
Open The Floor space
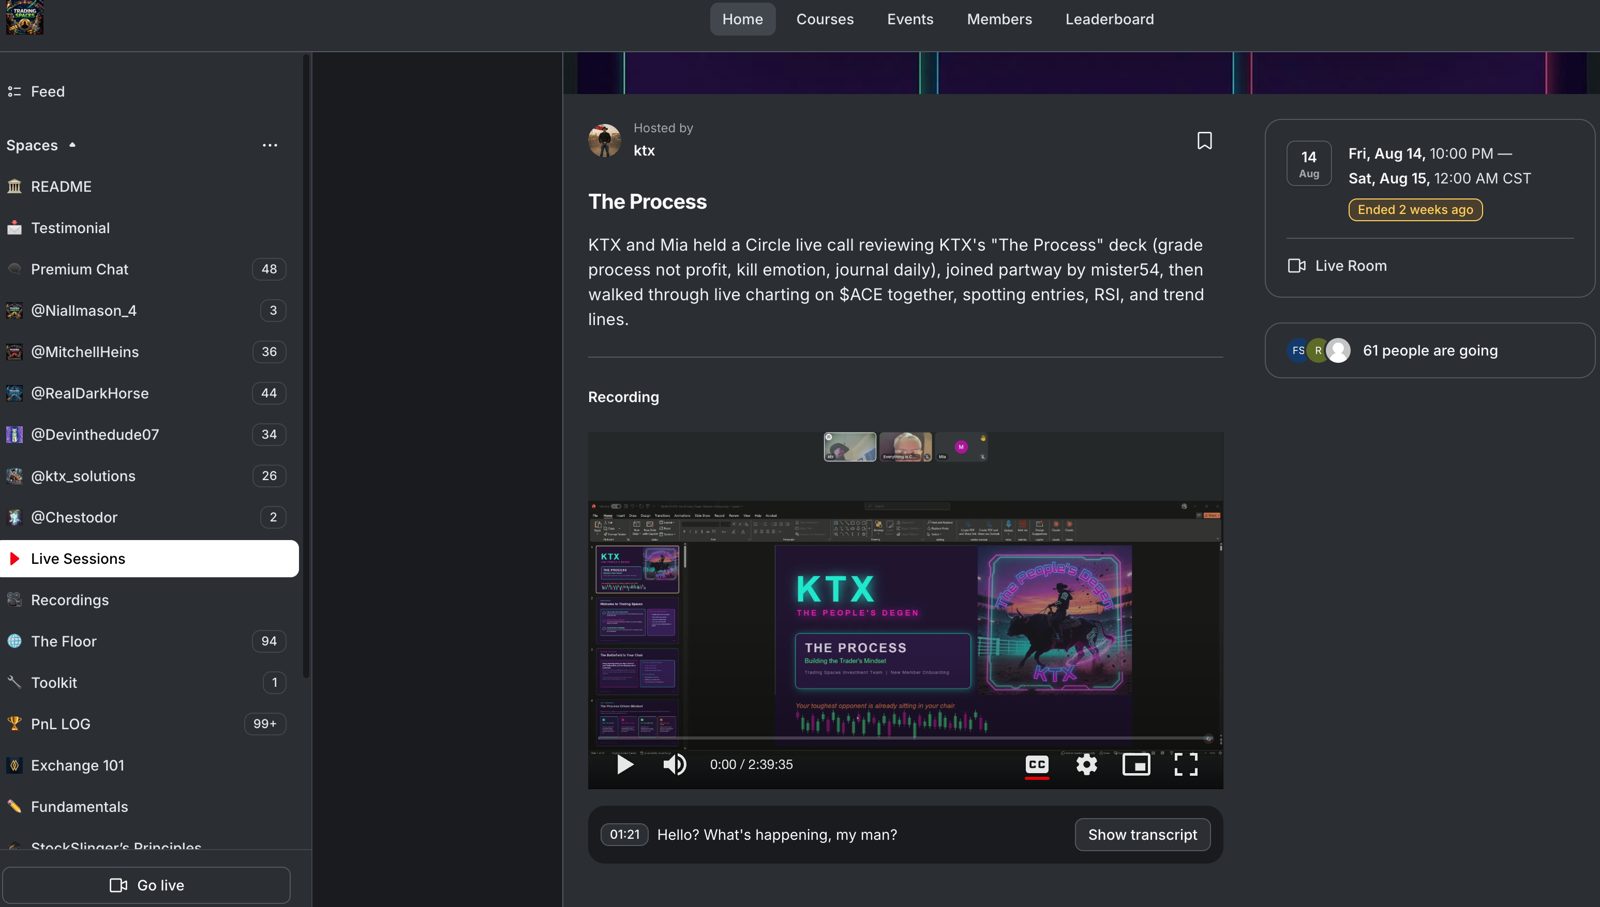[150, 641]
